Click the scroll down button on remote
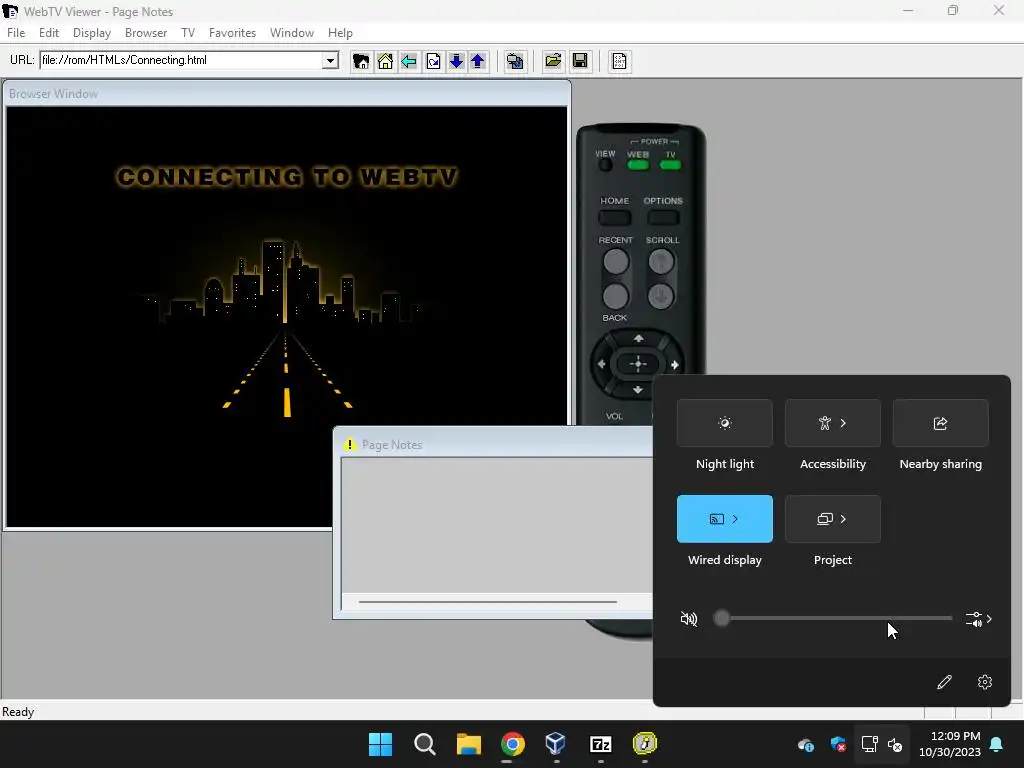Screen dimensions: 1024x768 click(x=661, y=296)
